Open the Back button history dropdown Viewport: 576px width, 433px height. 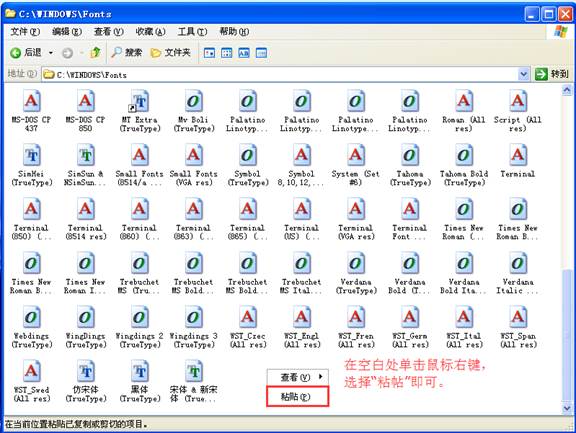[x=51, y=53]
